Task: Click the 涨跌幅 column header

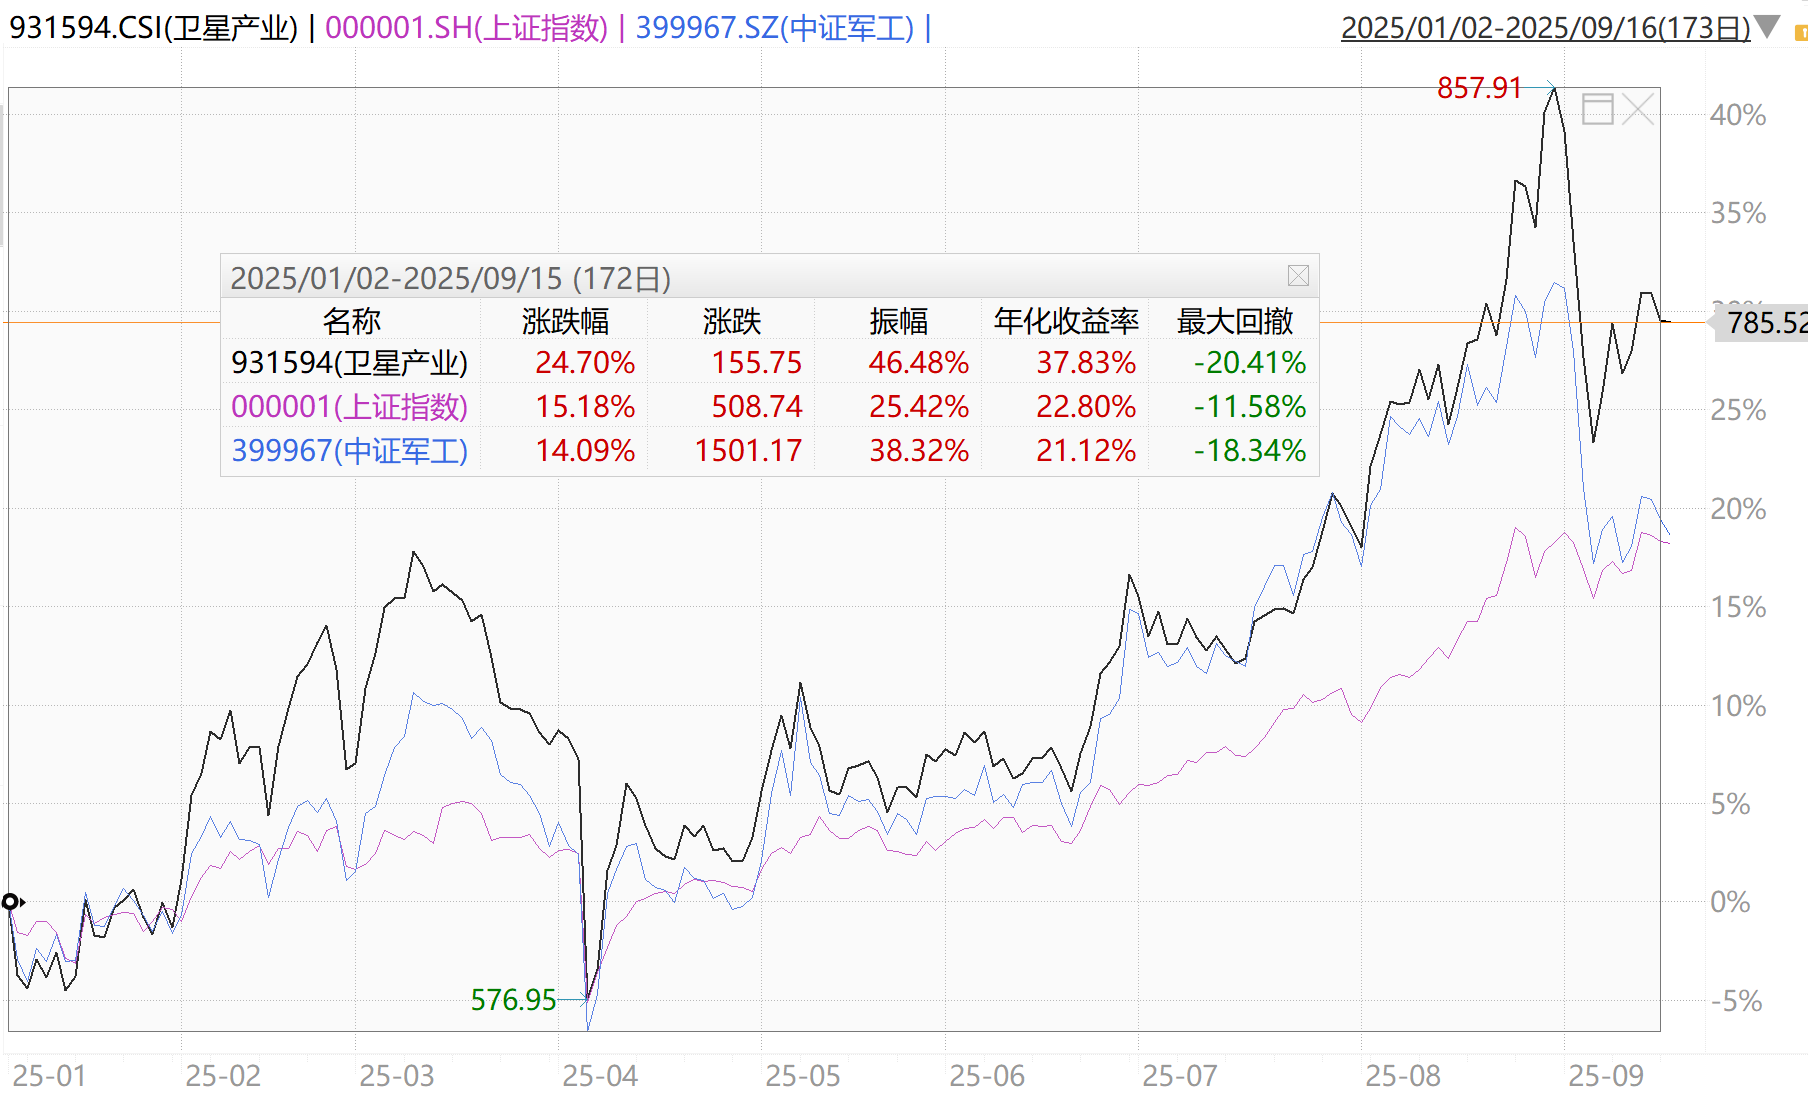Action: point(565,321)
